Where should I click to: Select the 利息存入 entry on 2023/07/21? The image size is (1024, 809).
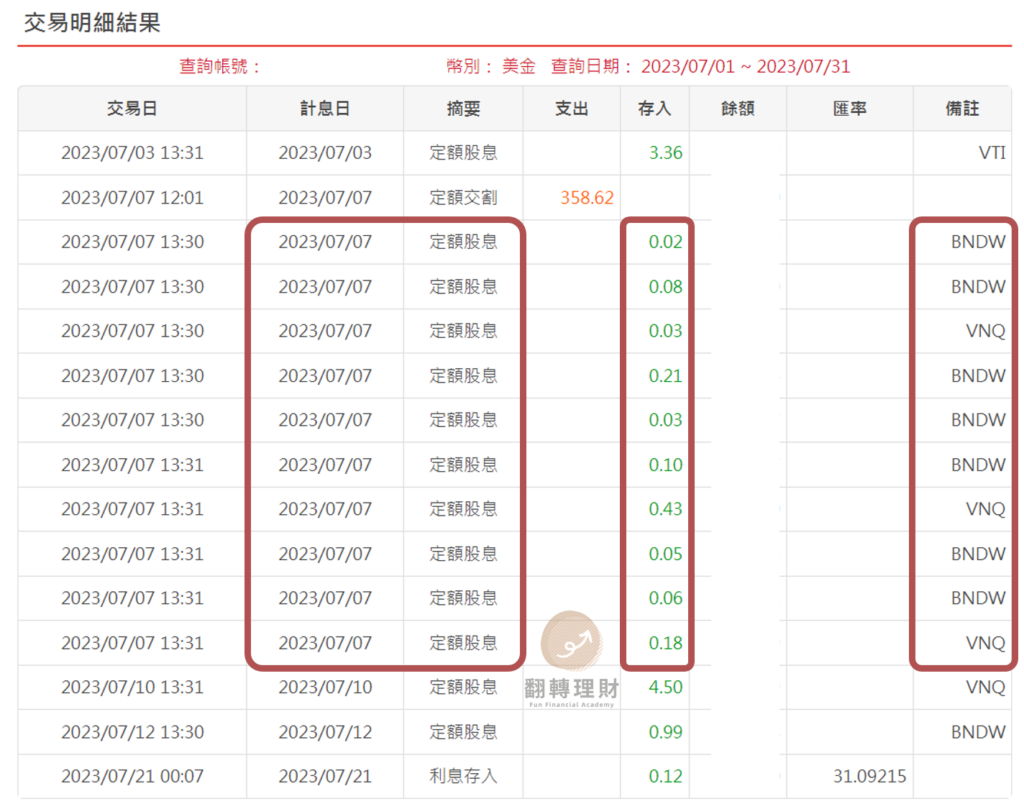click(x=463, y=775)
